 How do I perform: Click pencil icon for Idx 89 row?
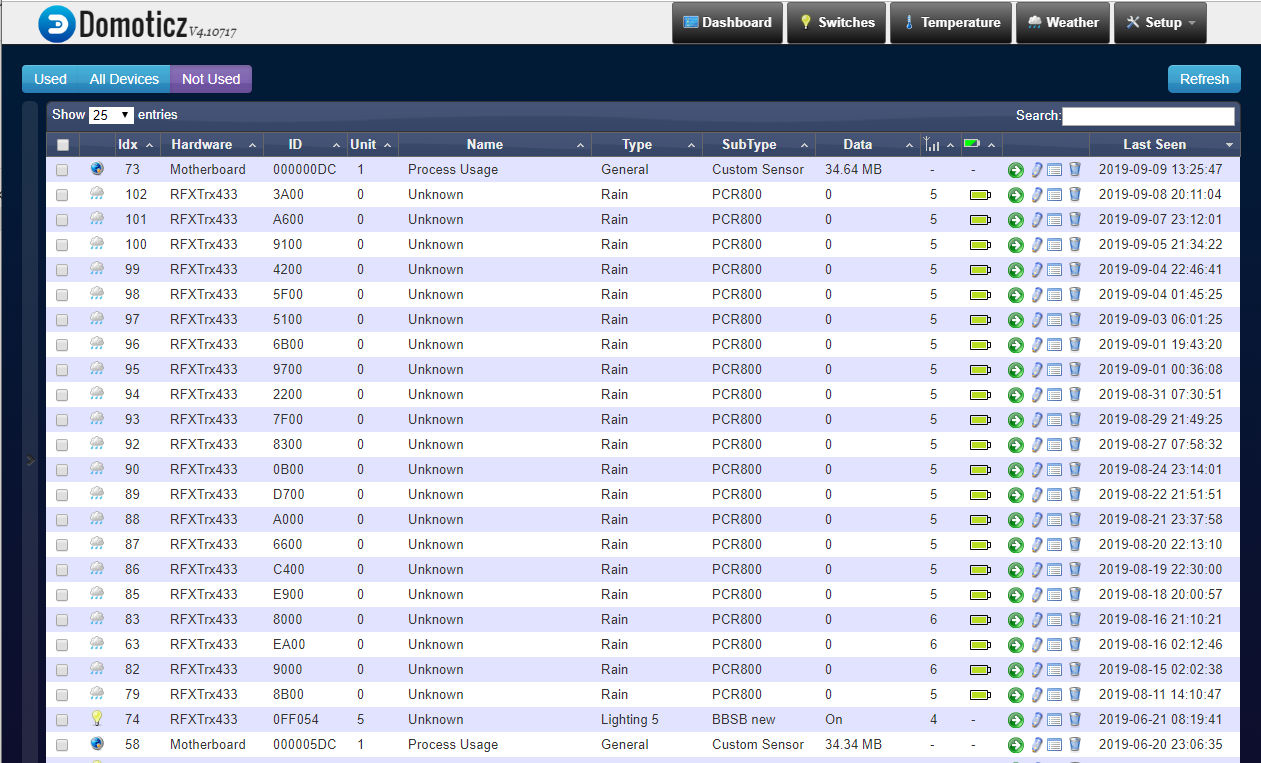[1037, 495]
